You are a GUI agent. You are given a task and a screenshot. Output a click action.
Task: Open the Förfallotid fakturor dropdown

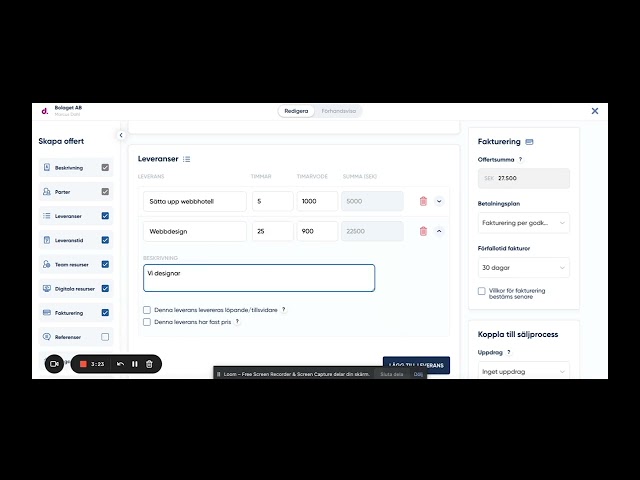[x=524, y=268]
